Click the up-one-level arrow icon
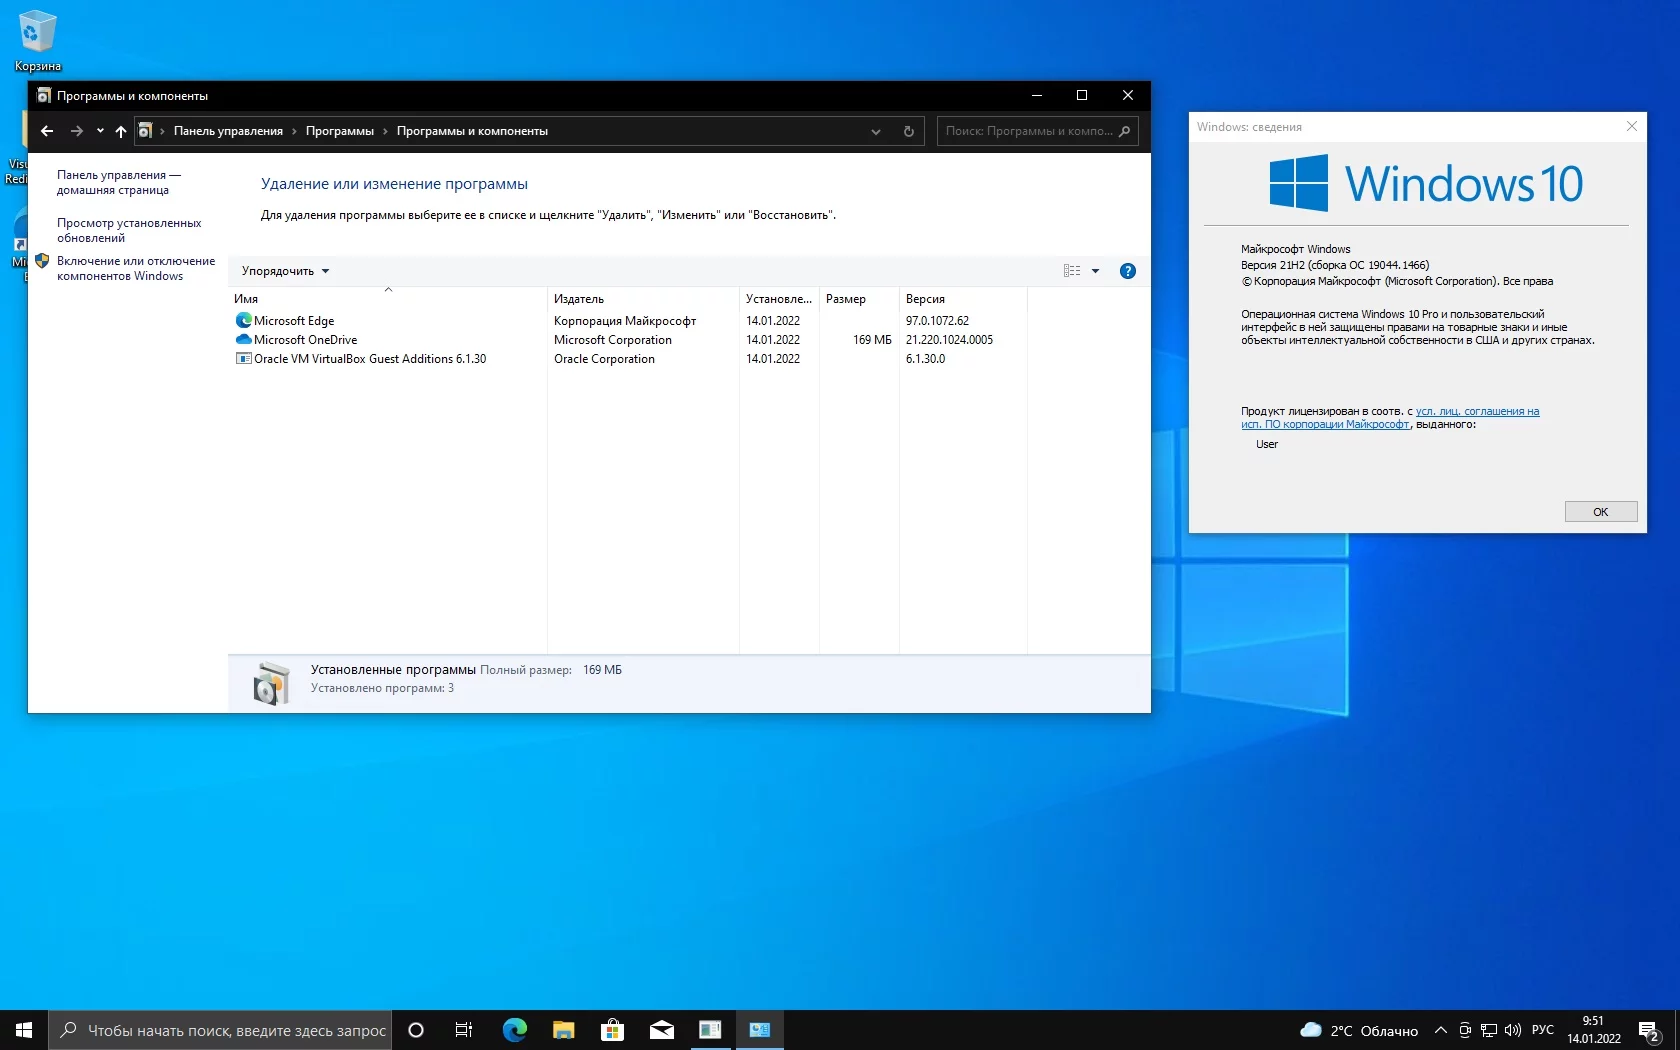 (121, 131)
